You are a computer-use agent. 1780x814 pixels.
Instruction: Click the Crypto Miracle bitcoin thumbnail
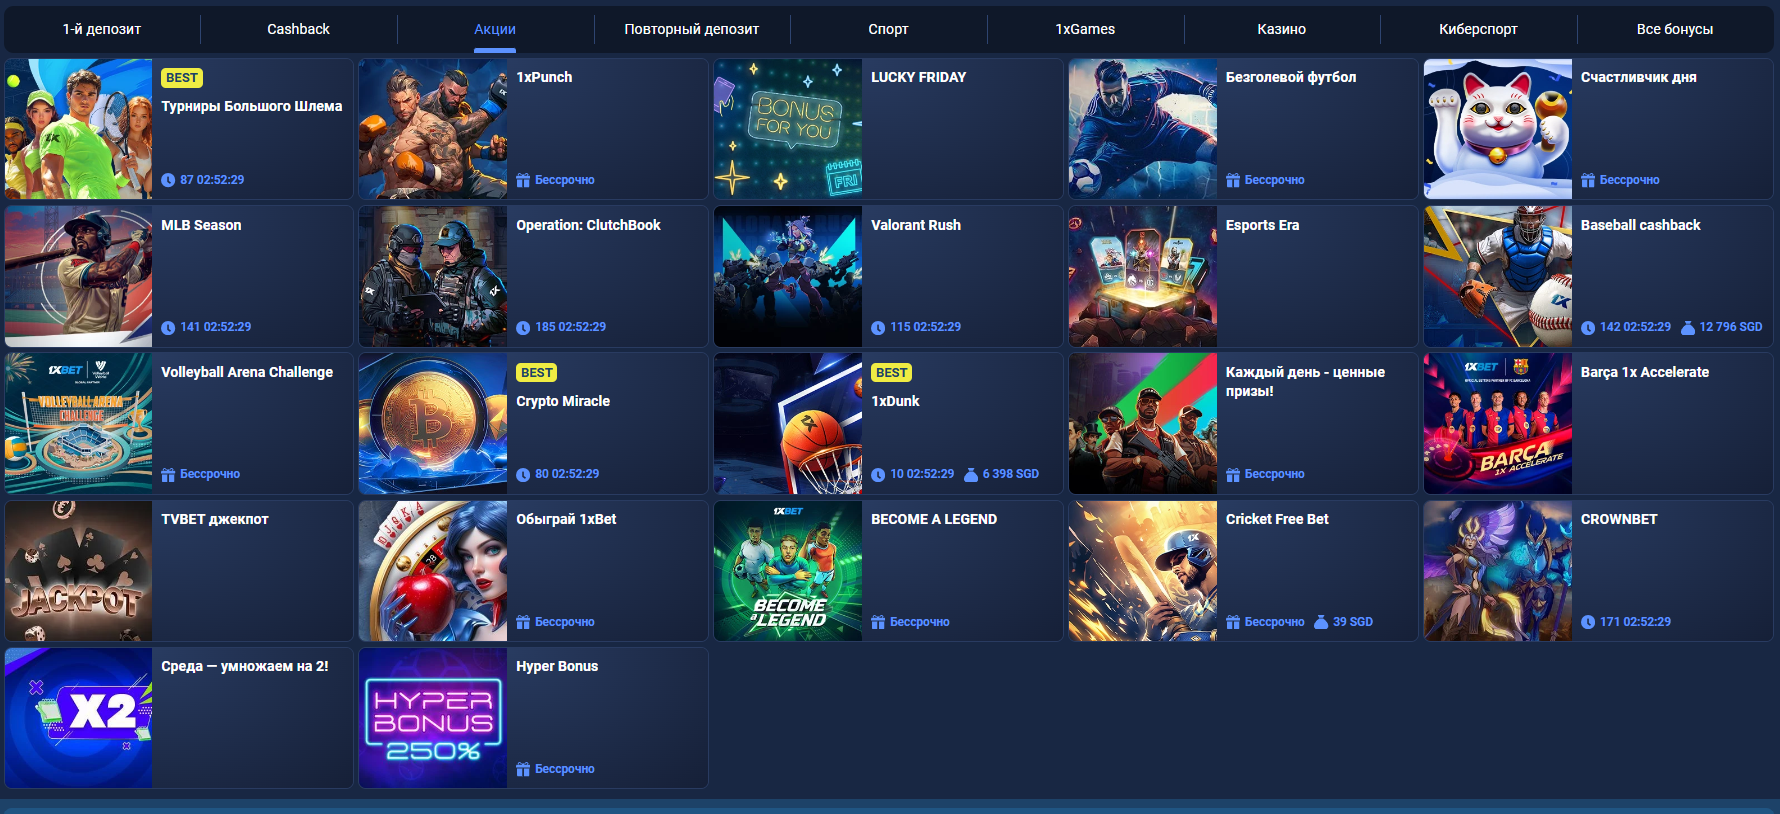[x=433, y=423]
